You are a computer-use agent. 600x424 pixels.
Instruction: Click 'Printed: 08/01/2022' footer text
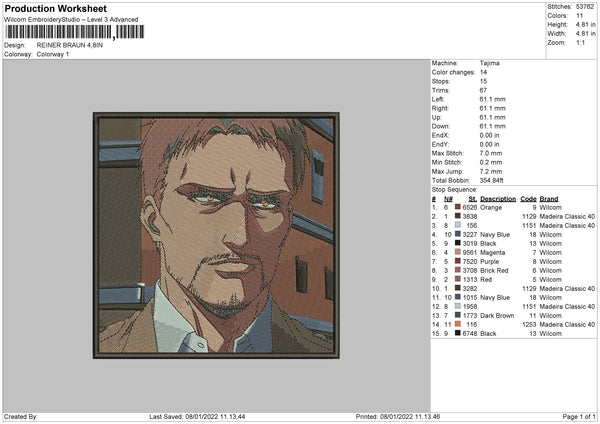click(x=383, y=417)
